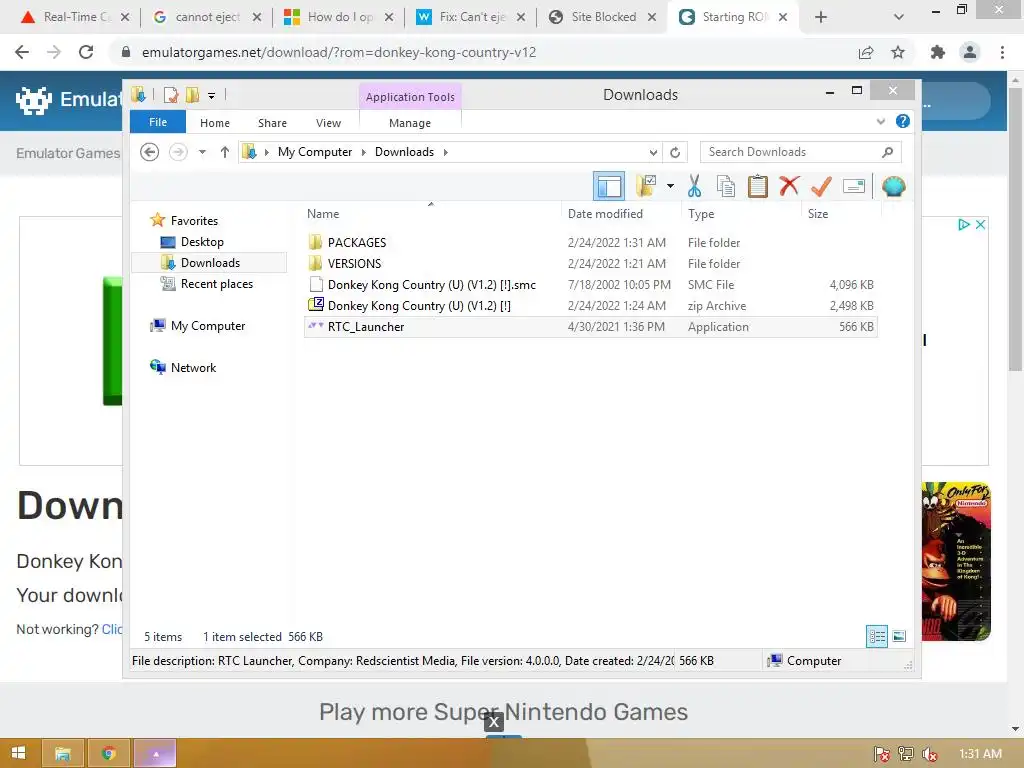Click quick access properties page icon
The width and height of the screenshot is (1024, 768).
click(171, 95)
